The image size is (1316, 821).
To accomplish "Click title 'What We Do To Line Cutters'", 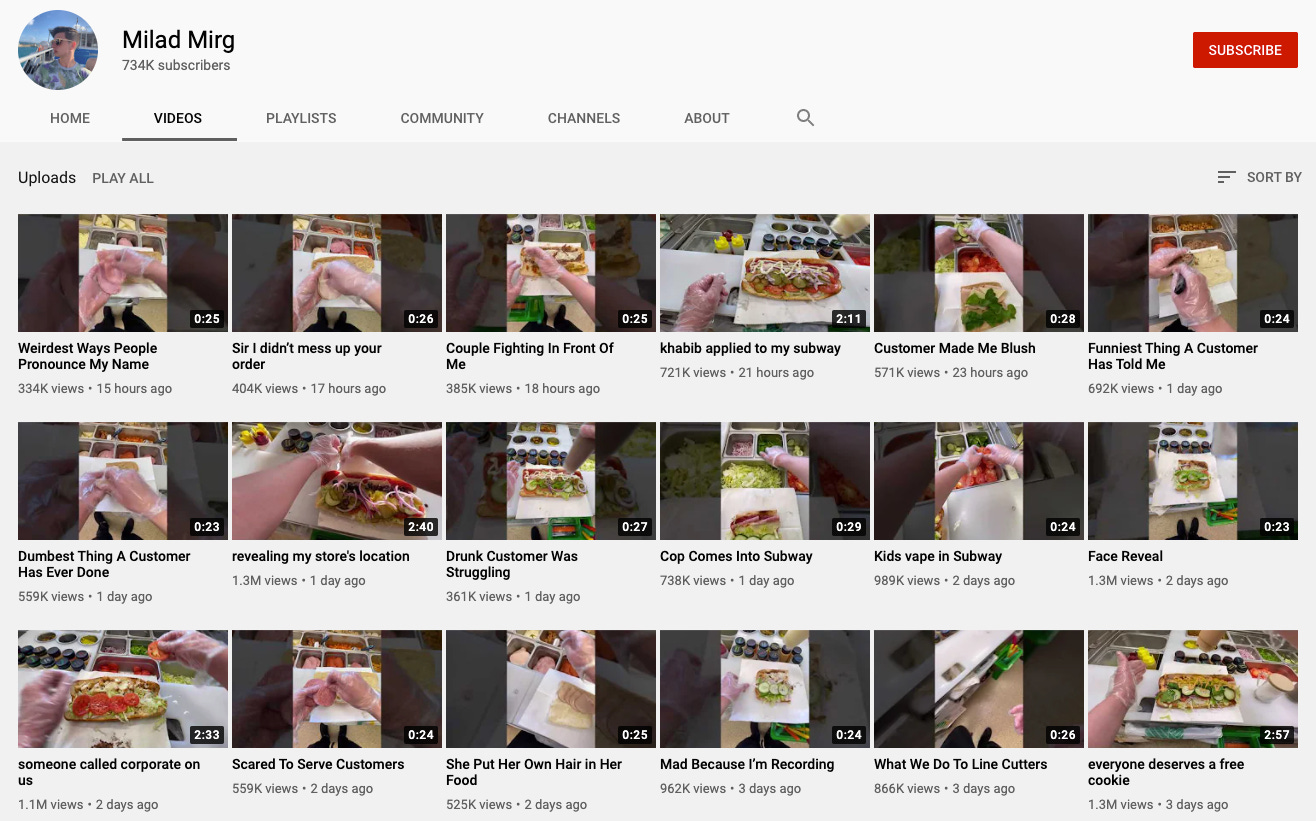I will 961,764.
